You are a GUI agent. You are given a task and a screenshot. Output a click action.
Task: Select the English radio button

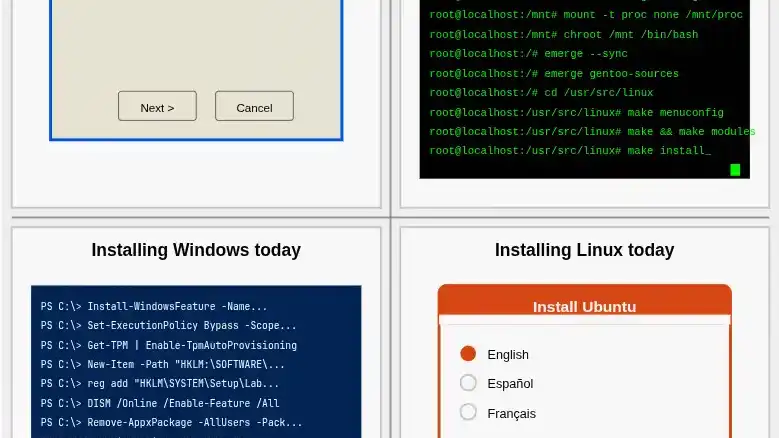coord(468,354)
